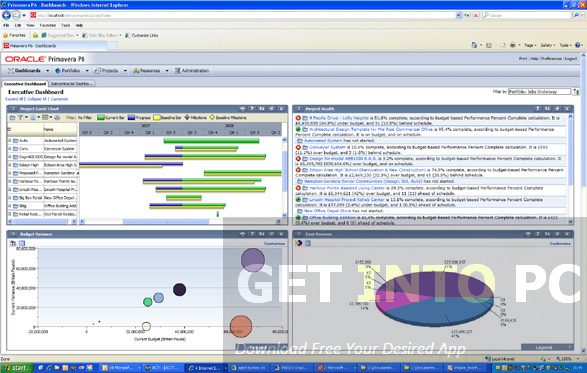Open the IE Tools menu in menu bar
The image size is (587, 373).
(x=66, y=25)
